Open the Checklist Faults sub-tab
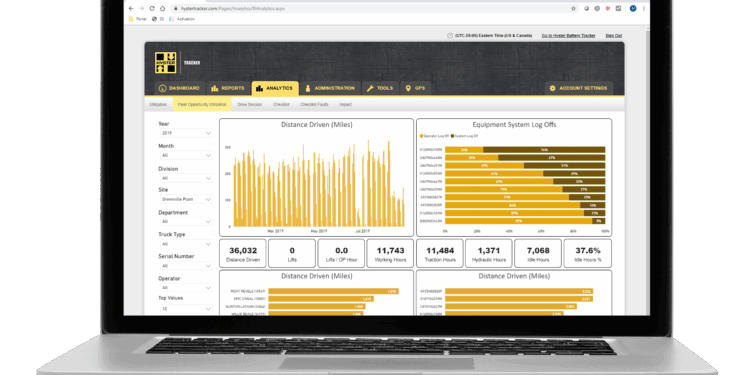This screenshot has width=750, height=375. tap(314, 104)
